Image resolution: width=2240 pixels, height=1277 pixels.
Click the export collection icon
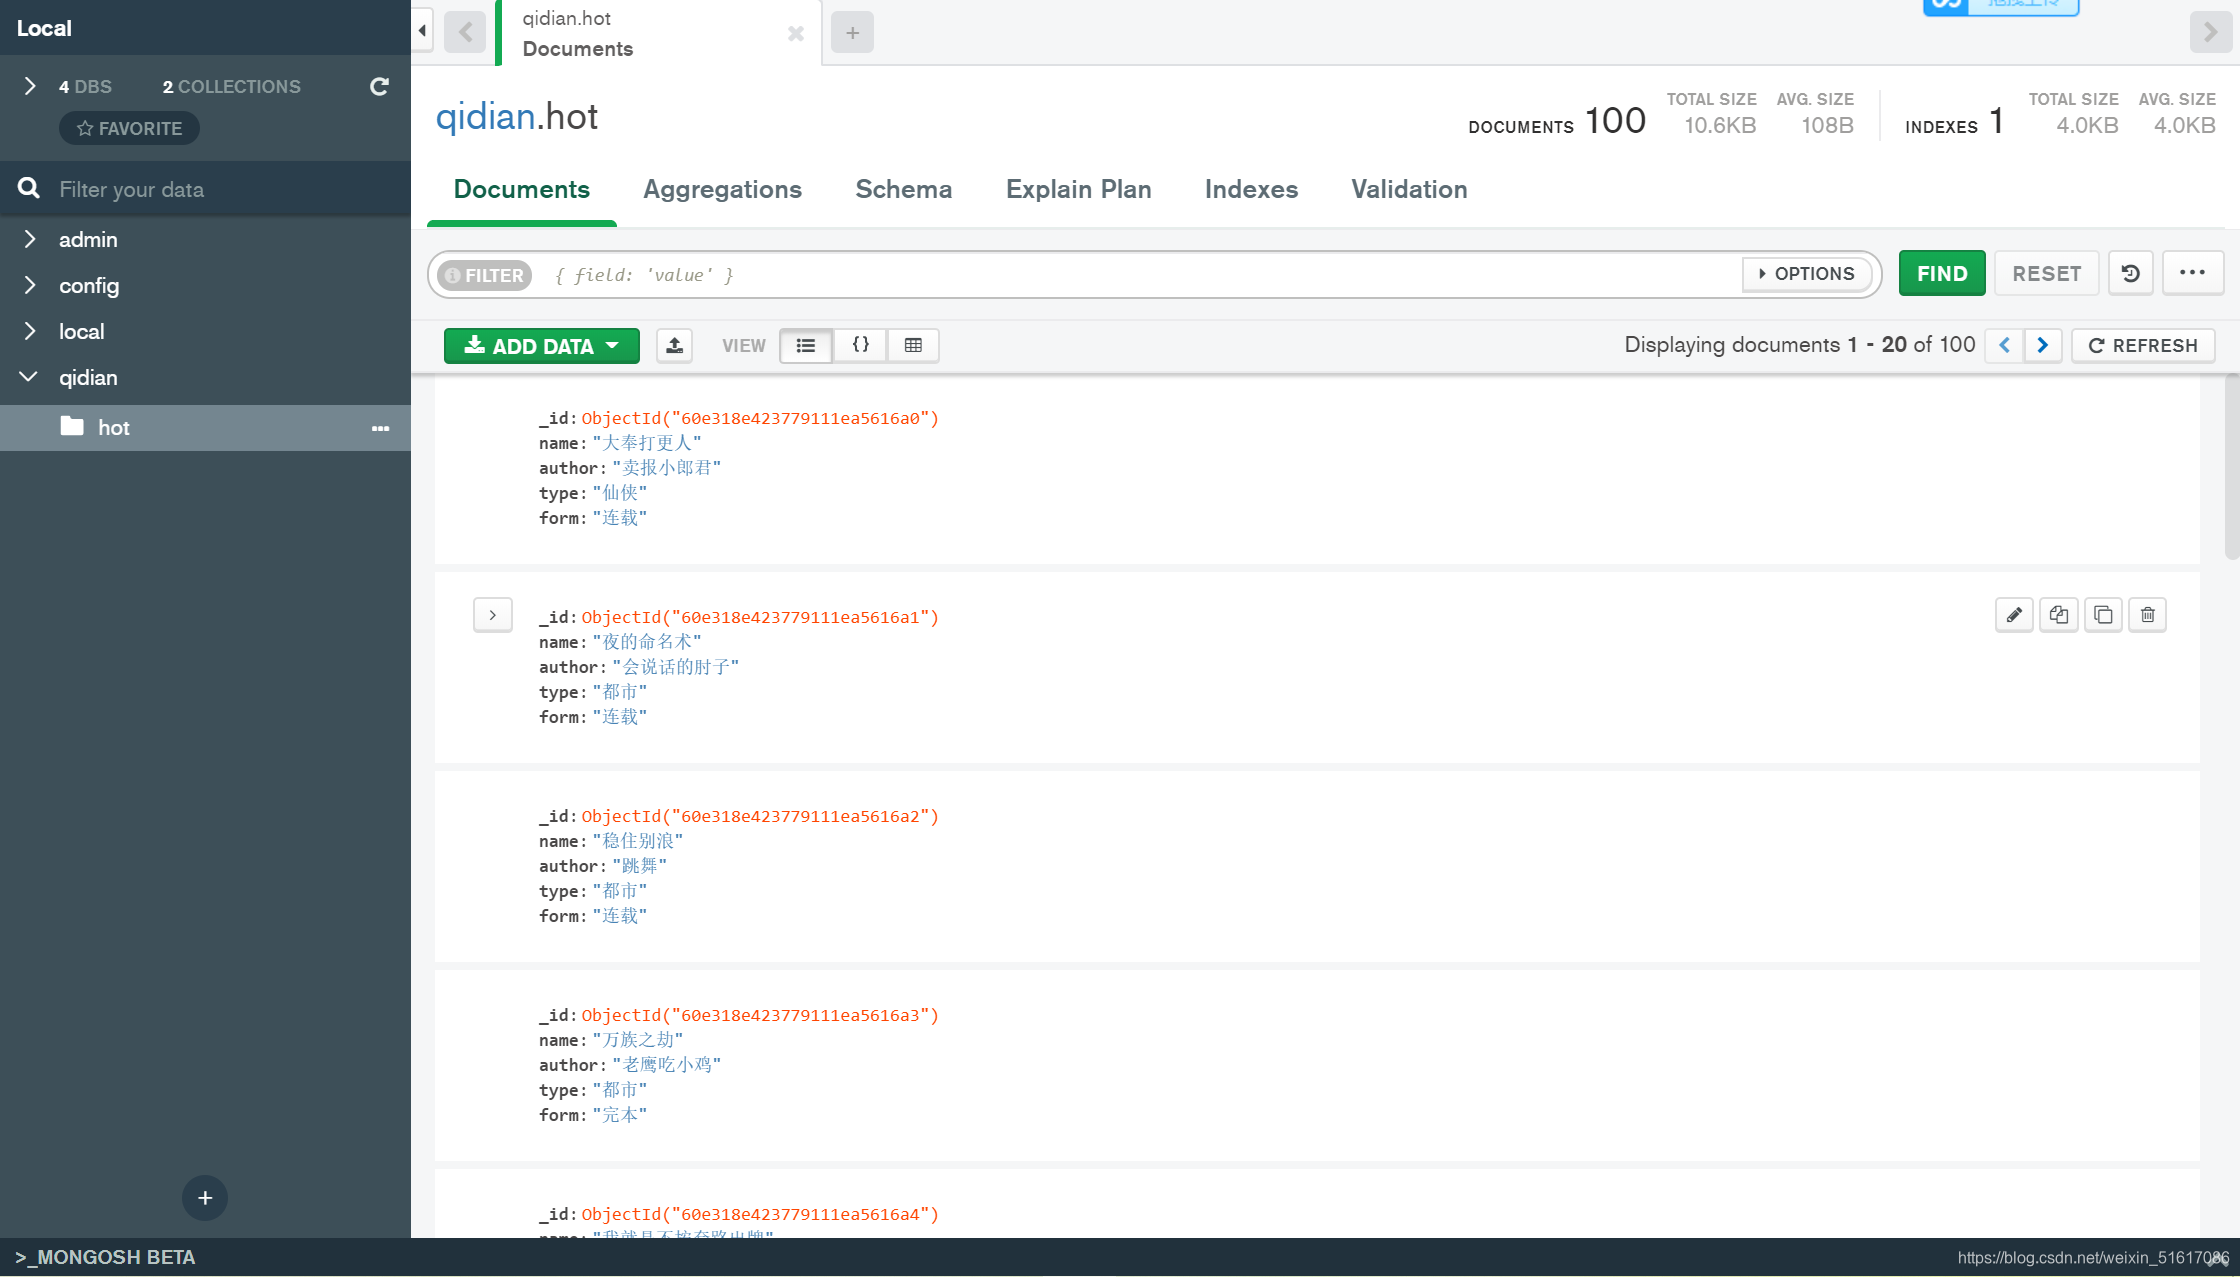[x=675, y=346]
